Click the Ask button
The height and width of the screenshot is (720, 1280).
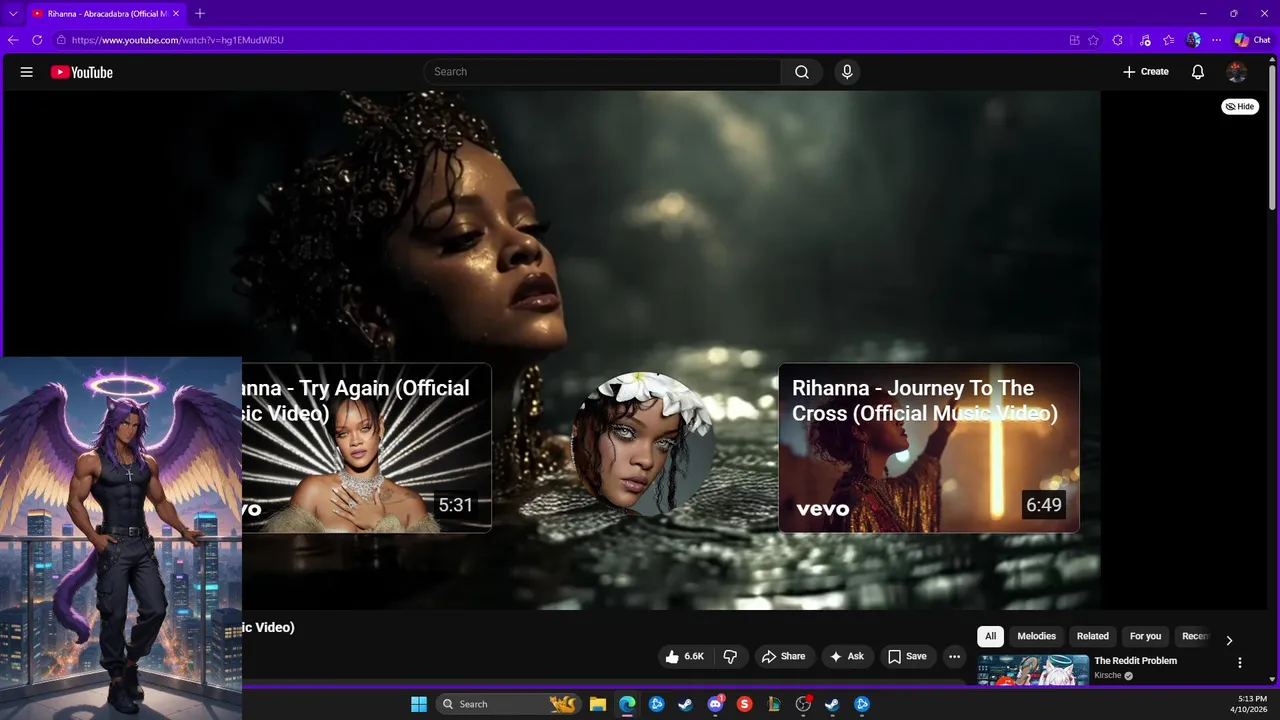[846, 657]
